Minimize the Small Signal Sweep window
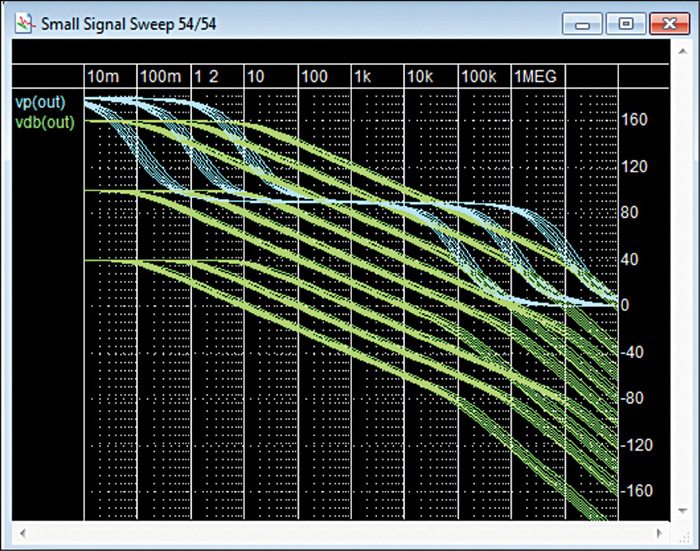Image resolution: width=700 pixels, height=551 pixels. tap(580, 22)
